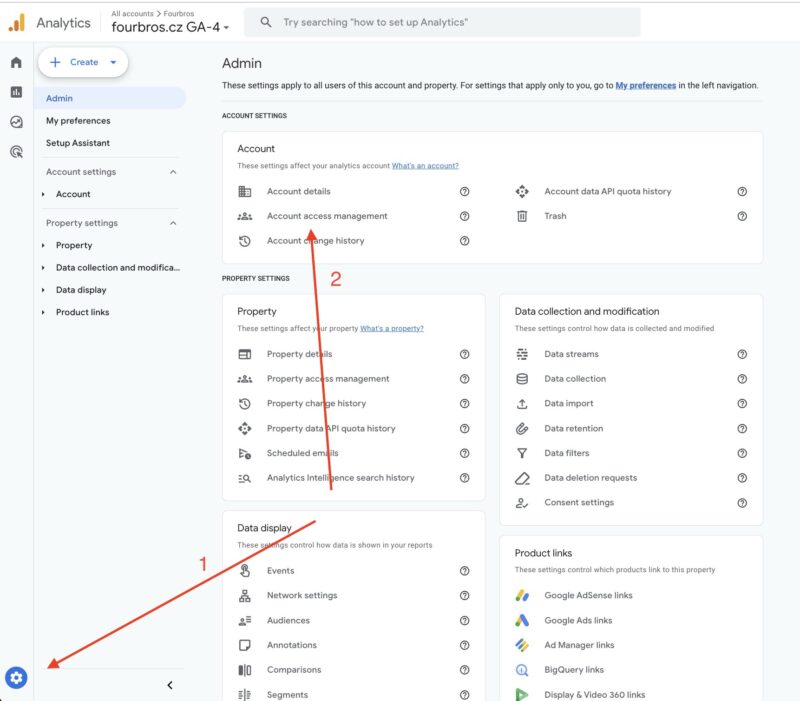Click the BigQuery links icon
The width and height of the screenshot is (800, 701).
(x=522, y=670)
